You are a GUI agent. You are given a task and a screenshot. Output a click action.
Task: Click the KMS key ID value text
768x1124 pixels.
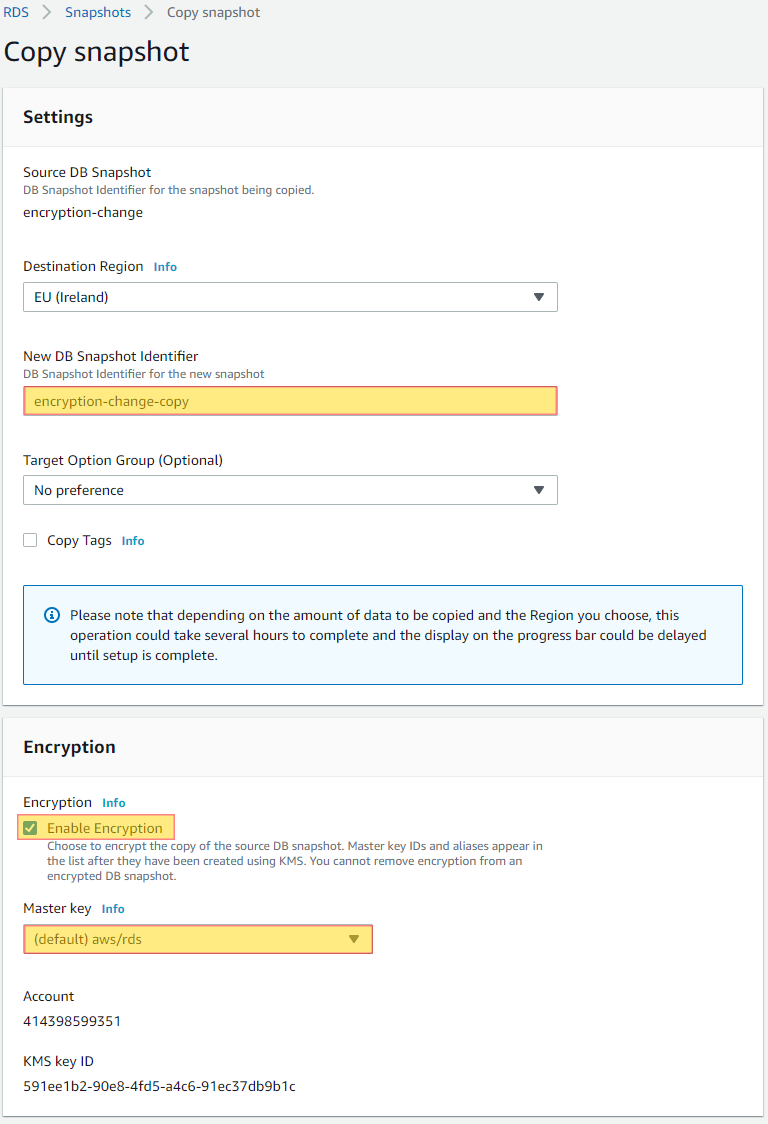(x=159, y=1086)
